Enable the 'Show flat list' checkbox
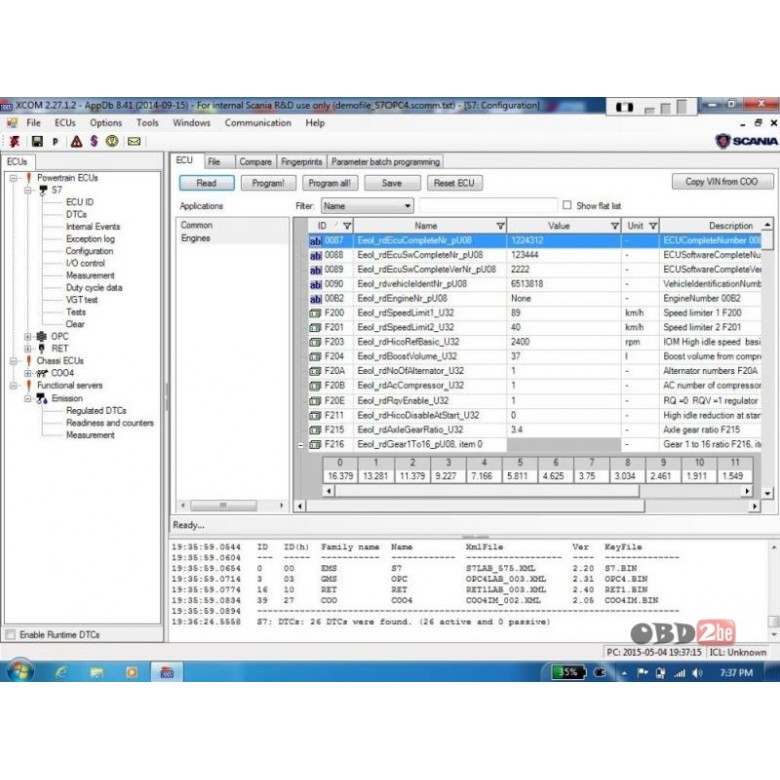780x780 pixels. coord(567,205)
